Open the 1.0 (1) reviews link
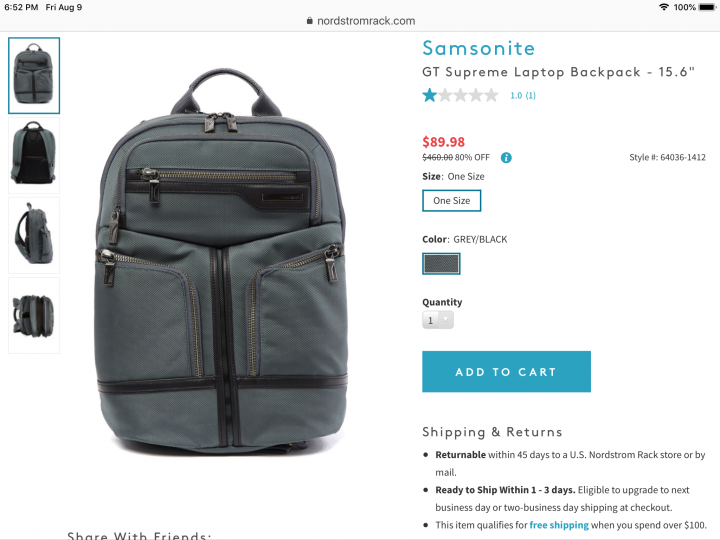720x540 pixels. 523,96
